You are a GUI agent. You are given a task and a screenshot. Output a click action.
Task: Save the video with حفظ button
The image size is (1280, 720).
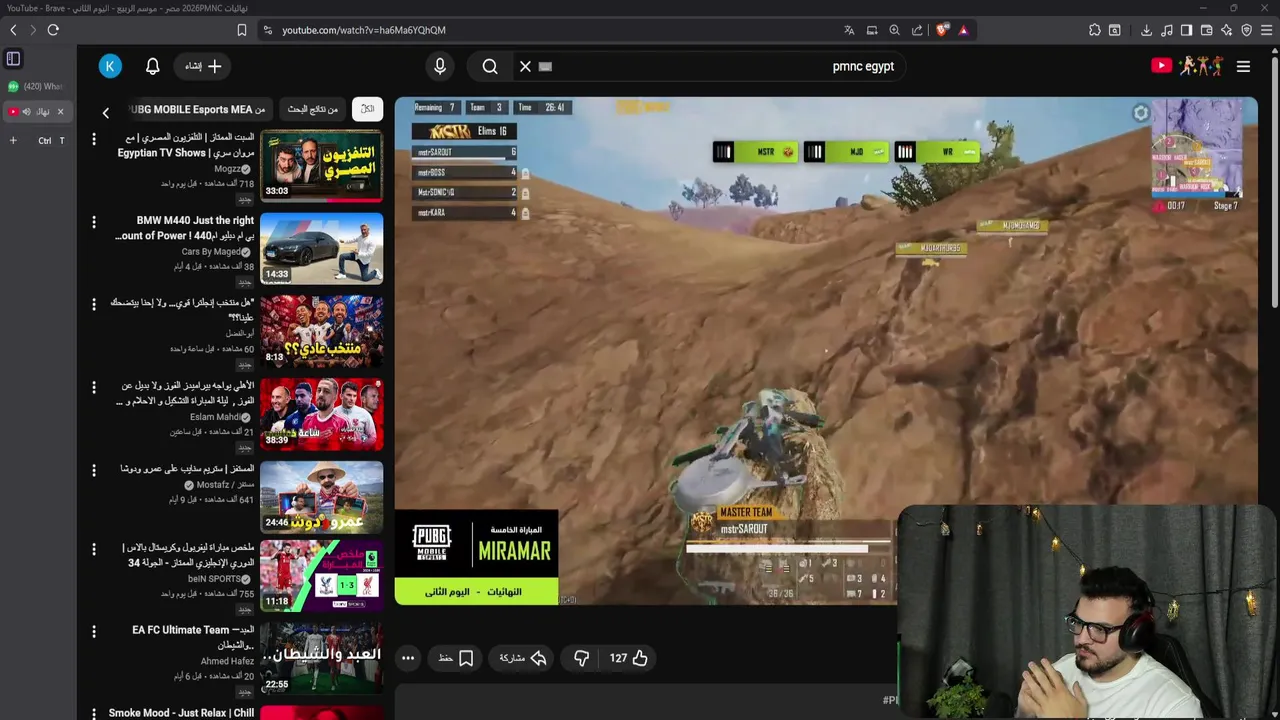click(x=456, y=658)
